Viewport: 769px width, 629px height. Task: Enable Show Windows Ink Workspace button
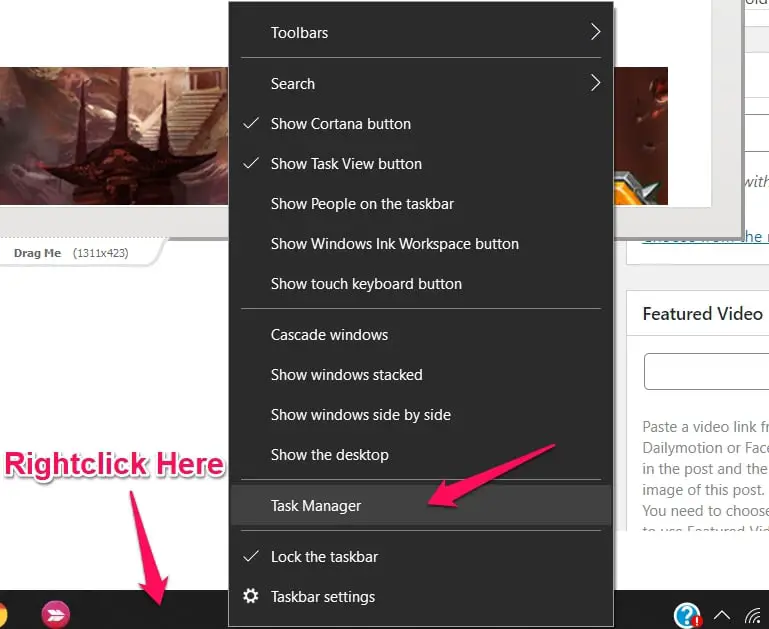pyautogui.click(x=421, y=244)
